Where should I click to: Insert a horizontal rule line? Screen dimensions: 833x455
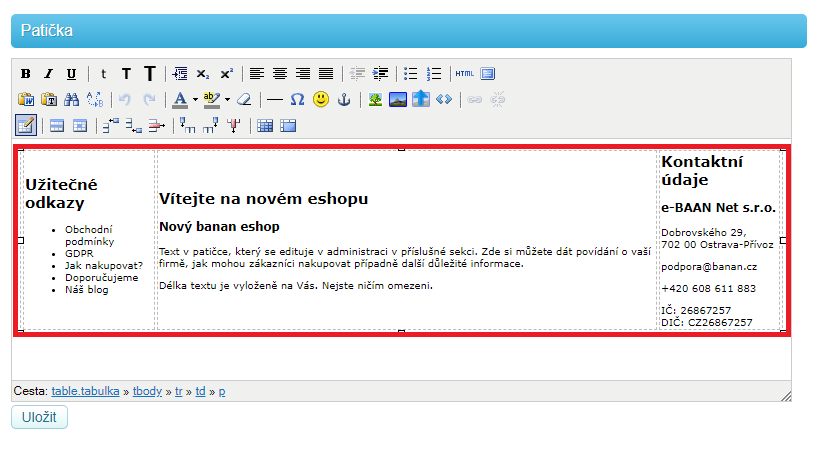click(274, 100)
